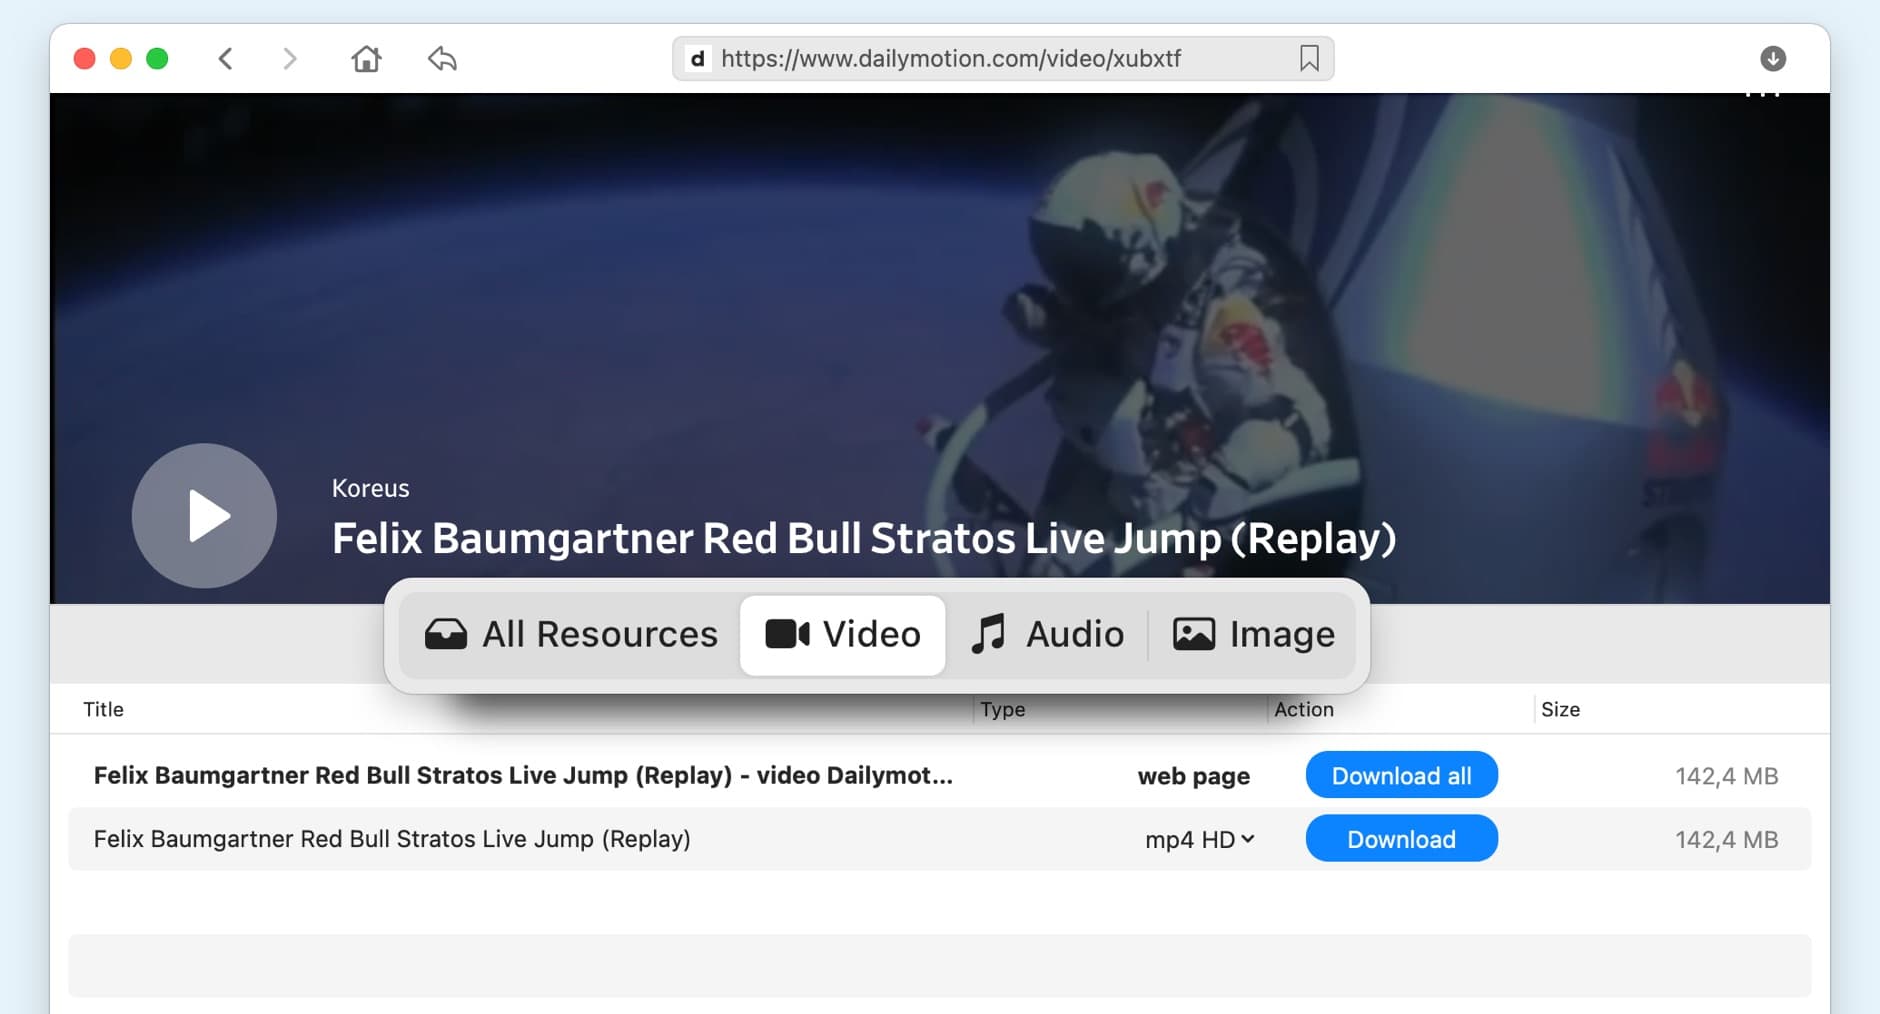Select the Felix Baumgartner video file row
Viewport: 1880px width, 1014px height.
click(939, 839)
